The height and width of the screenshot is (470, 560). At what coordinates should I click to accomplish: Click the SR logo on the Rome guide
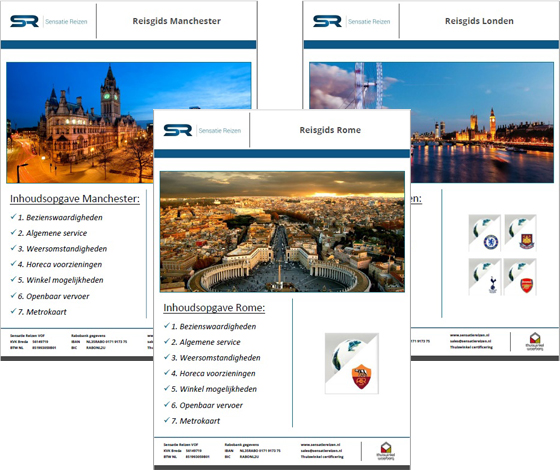coord(178,130)
